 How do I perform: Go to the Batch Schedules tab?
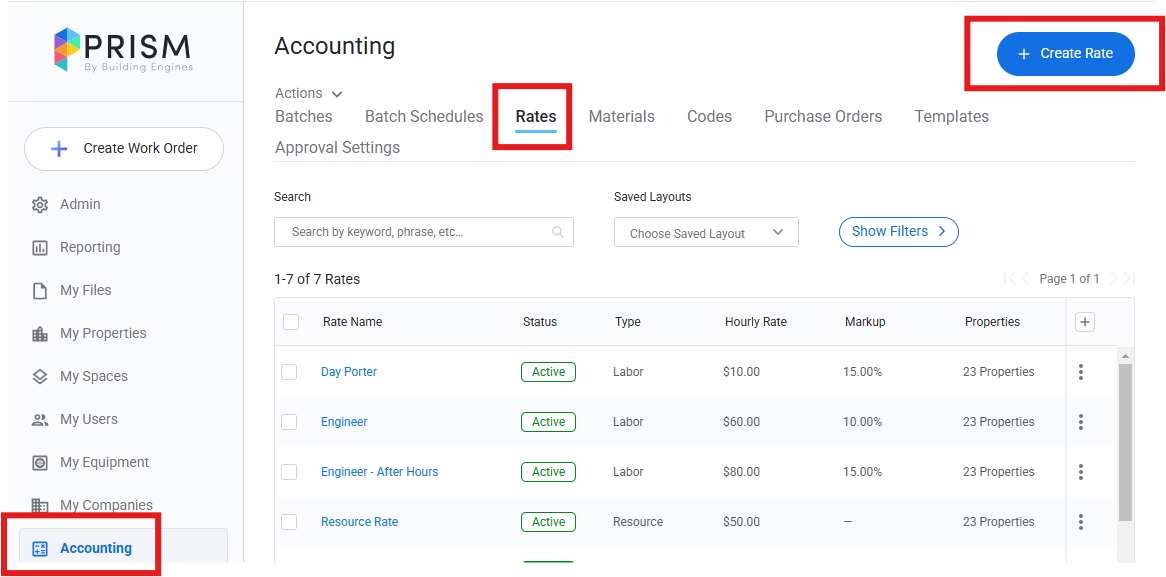[x=424, y=116]
